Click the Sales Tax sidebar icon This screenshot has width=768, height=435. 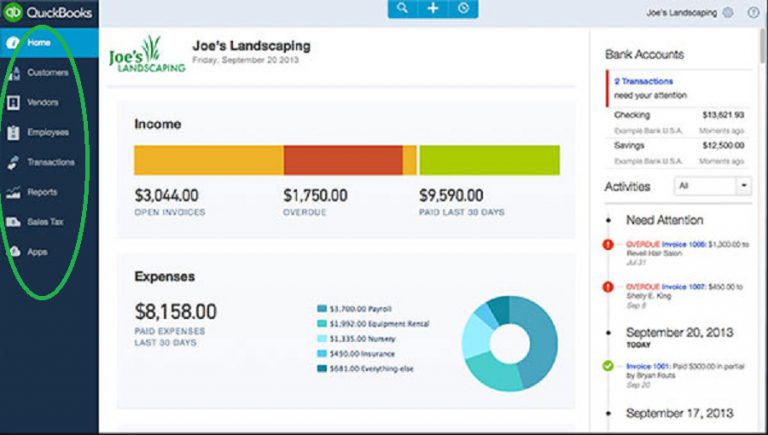coord(13,222)
